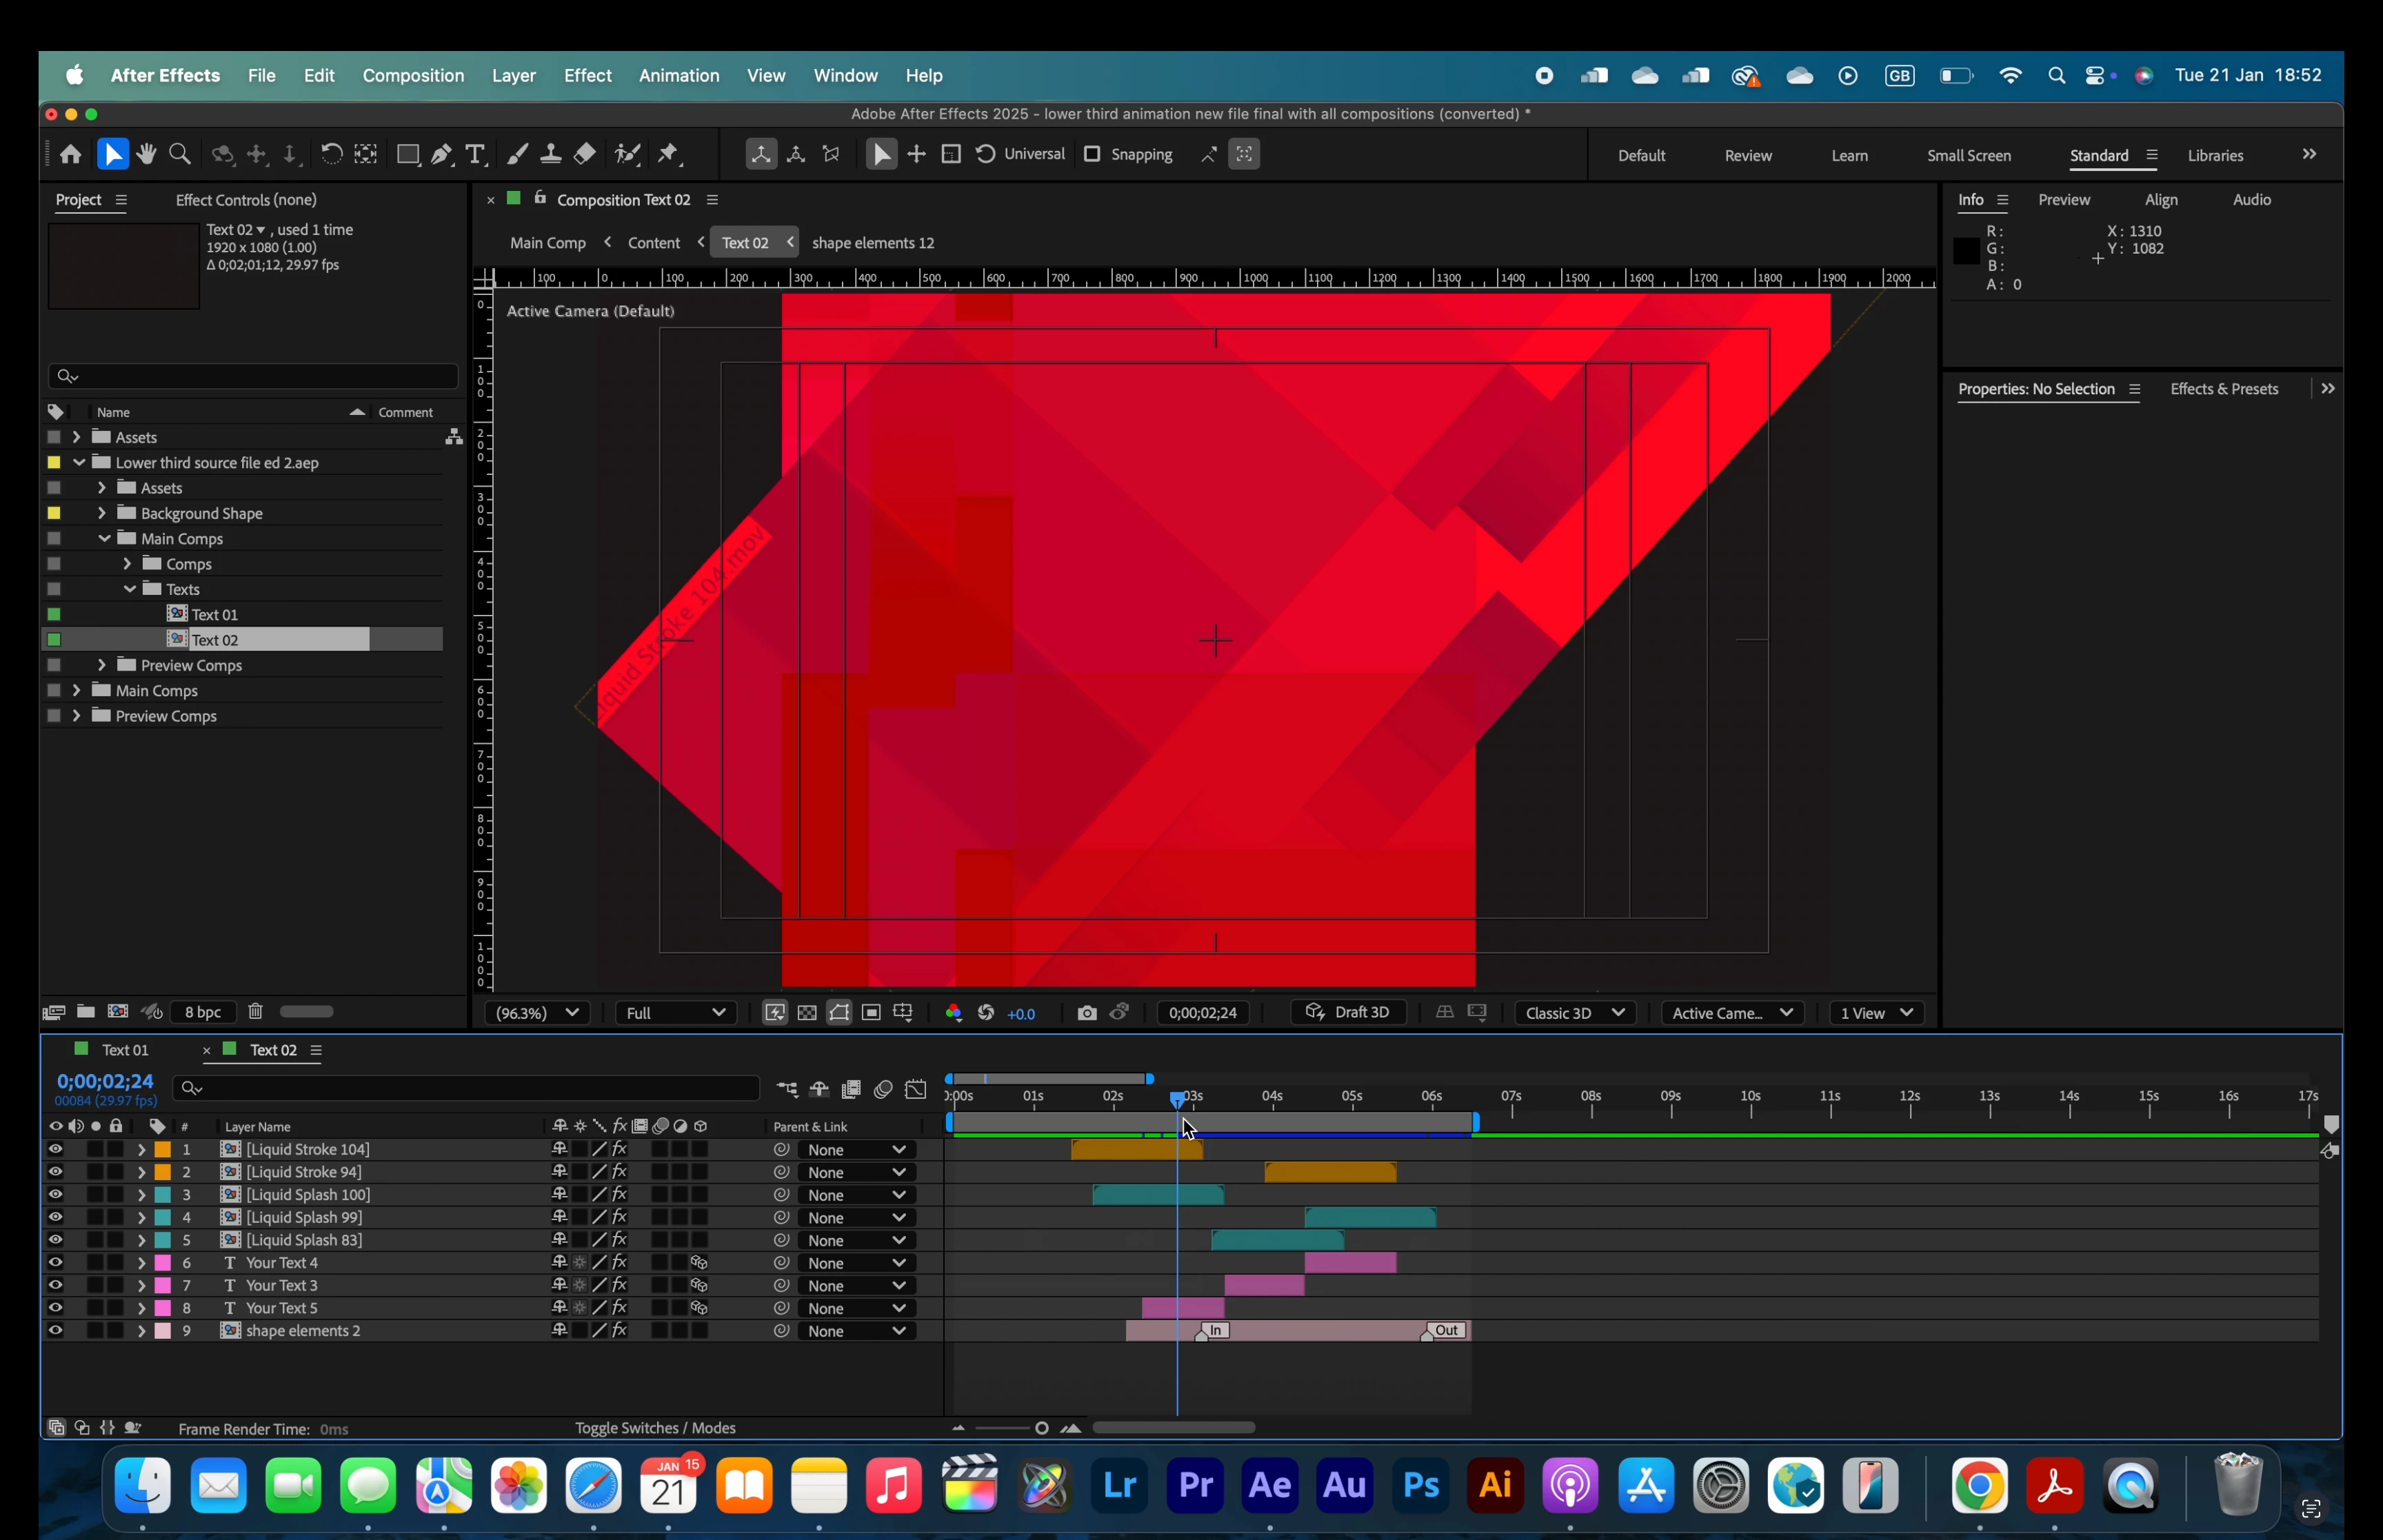Click the Draft 3D button
The width and height of the screenshot is (2383, 1540).
pyautogui.click(x=1347, y=1013)
